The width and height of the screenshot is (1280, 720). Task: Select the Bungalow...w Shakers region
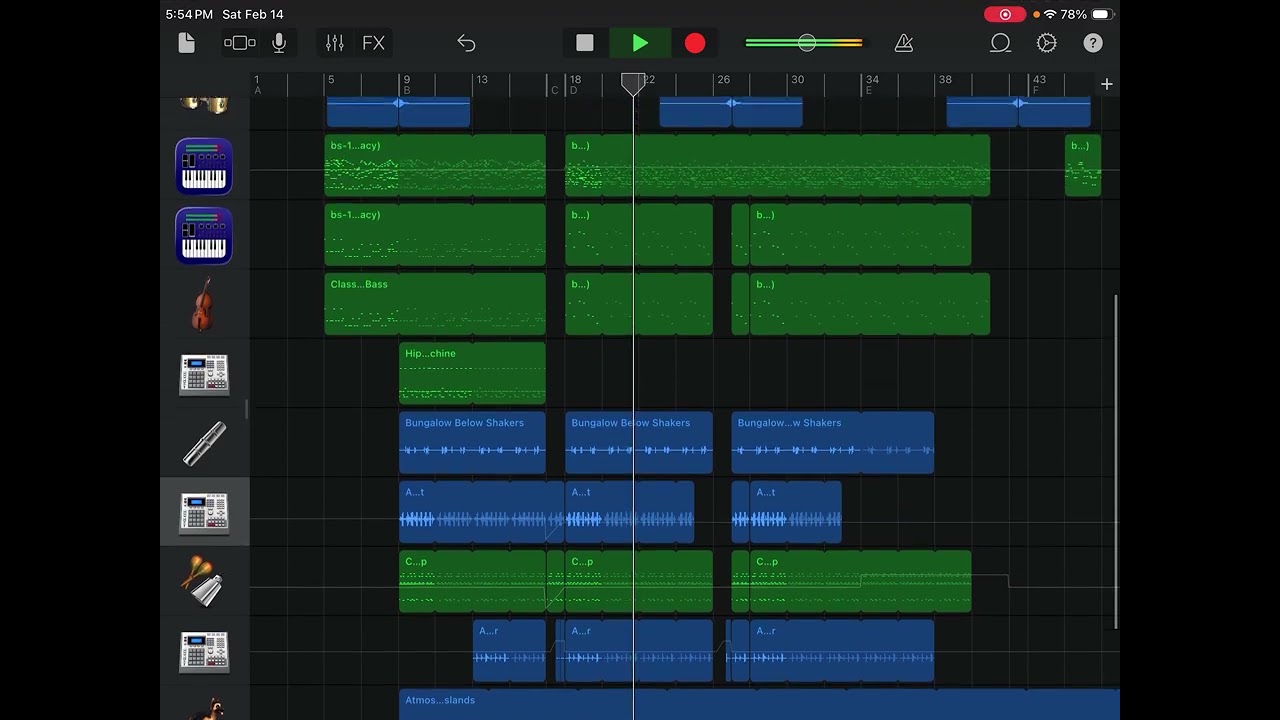pyautogui.click(x=832, y=442)
